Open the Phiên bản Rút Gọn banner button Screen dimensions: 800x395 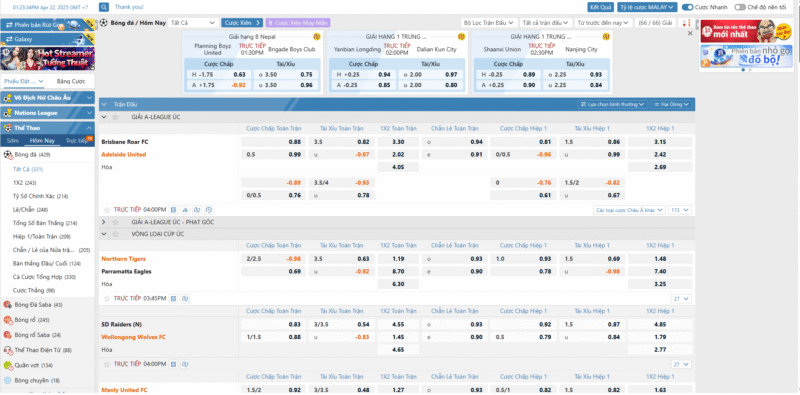(48, 25)
